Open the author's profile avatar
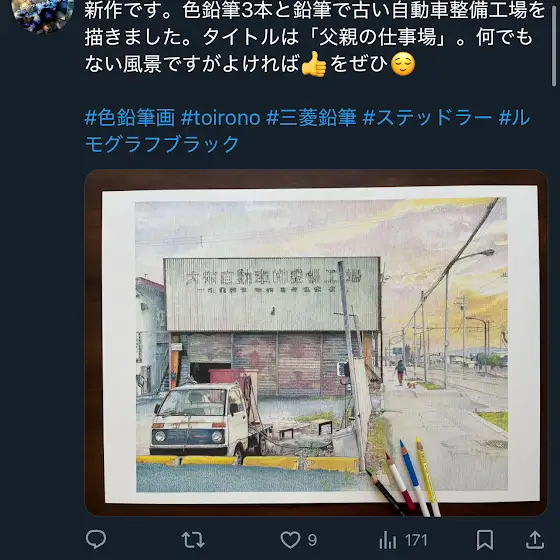This screenshot has height=560, width=560. click(x=43, y=12)
